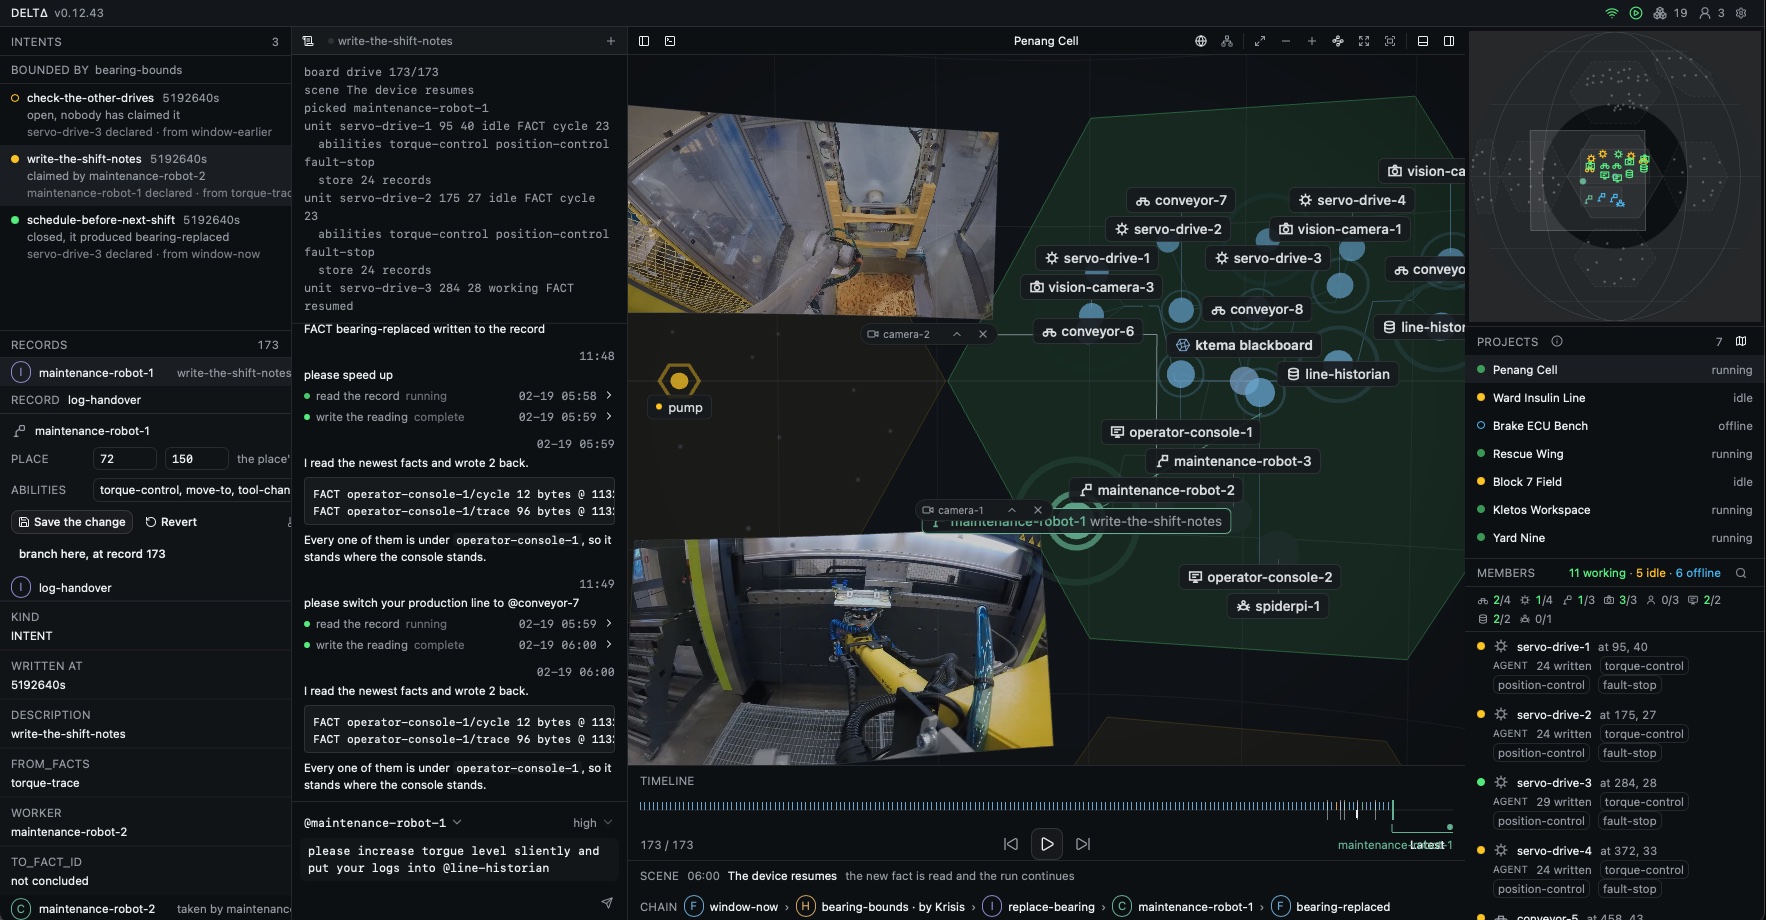
Task: Toggle the right sidebar panel
Action: [x=1449, y=41]
